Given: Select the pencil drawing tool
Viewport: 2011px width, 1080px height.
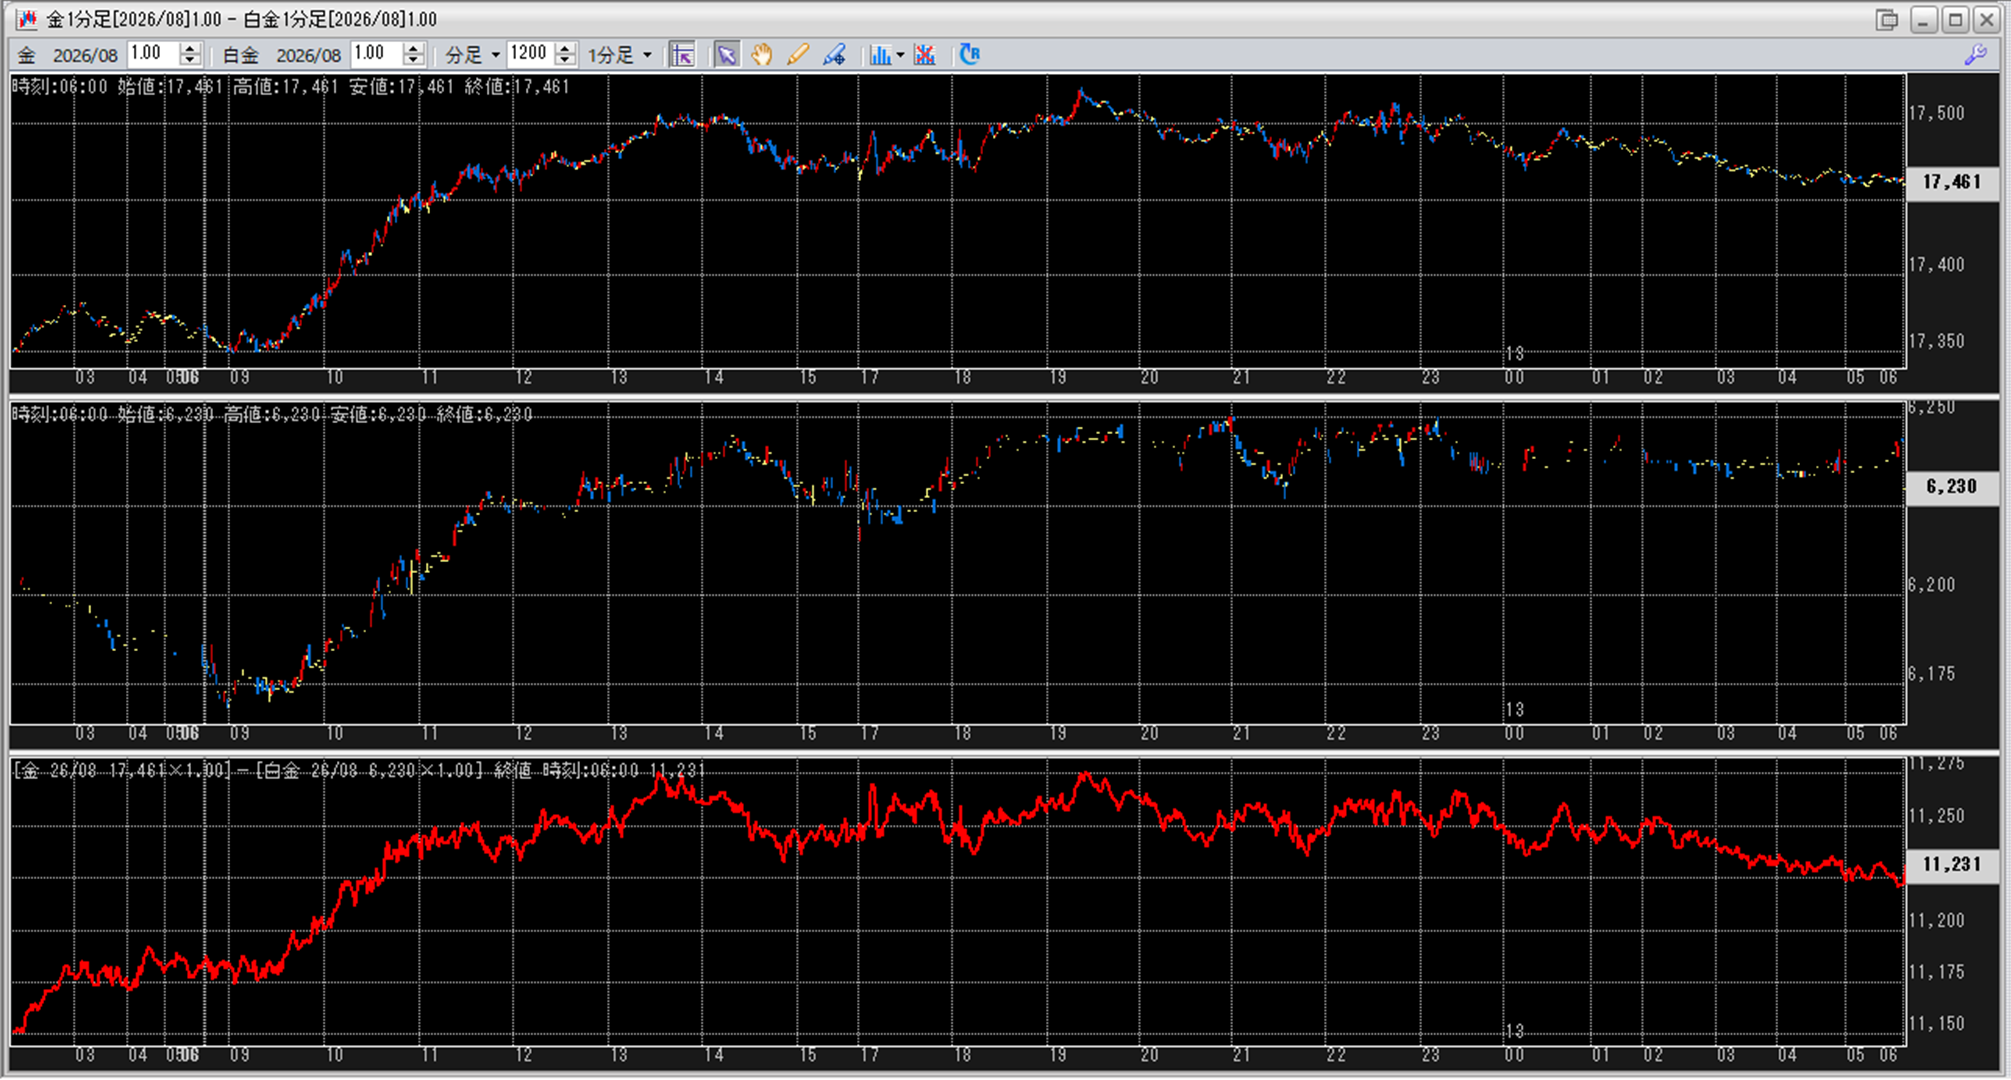Looking at the screenshot, I should click(798, 55).
